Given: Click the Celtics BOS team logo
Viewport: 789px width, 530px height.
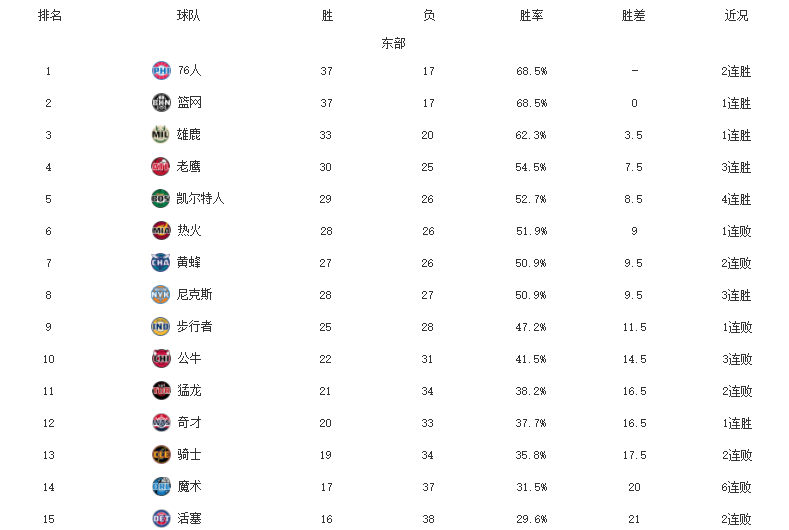Looking at the screenshot, I should pos(161,198).
